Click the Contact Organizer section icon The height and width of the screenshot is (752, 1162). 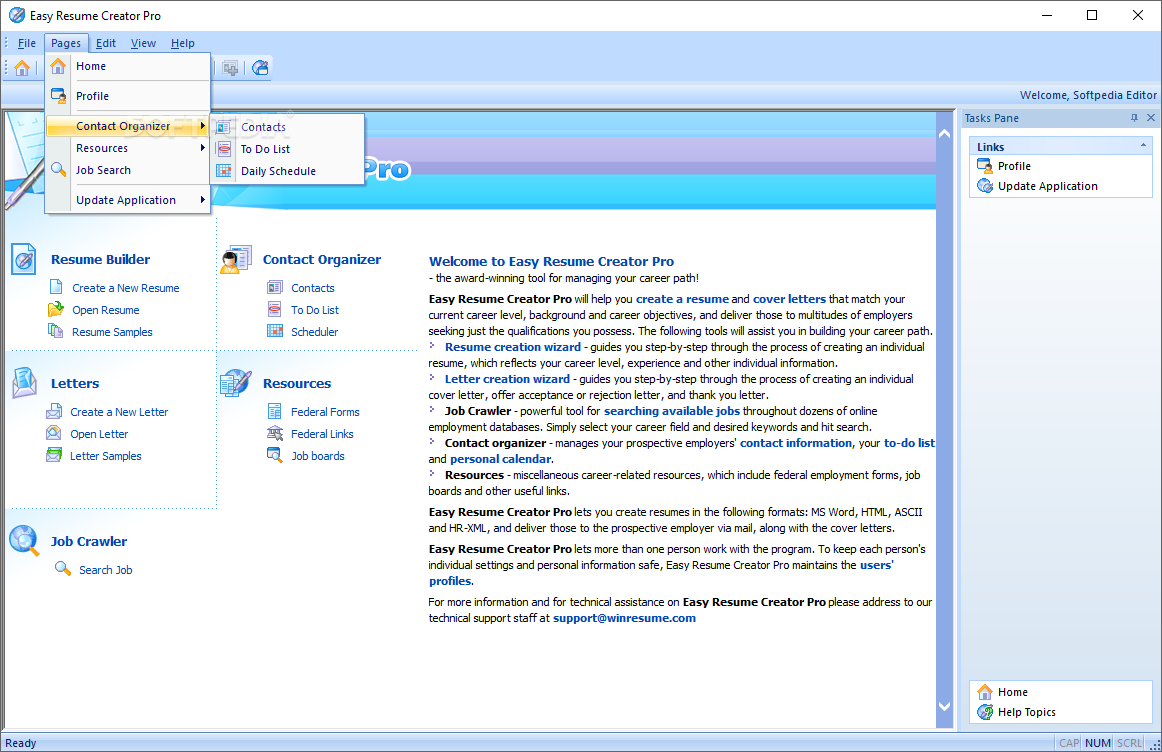point(236,259)
